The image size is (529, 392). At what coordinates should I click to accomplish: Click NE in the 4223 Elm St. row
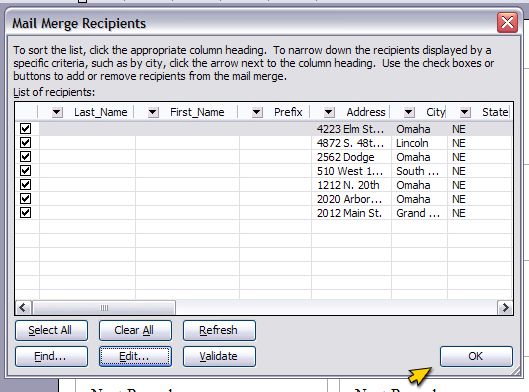(x=458, y=129)
